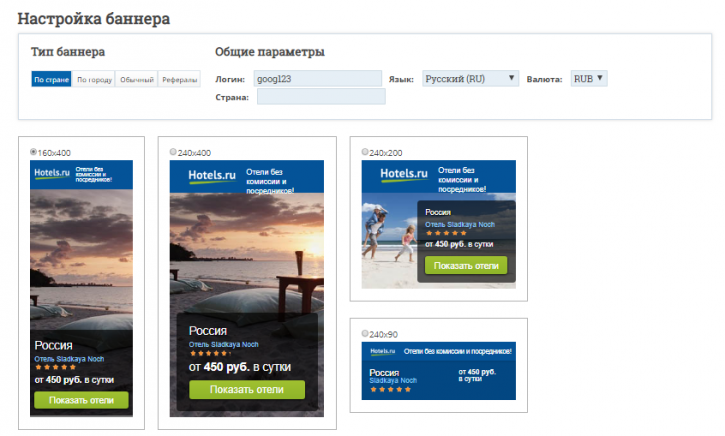Choose the 'Обычный' banner type tab
Image resolution: width=725 pixels, height=436 pixels.
point(137,80)
